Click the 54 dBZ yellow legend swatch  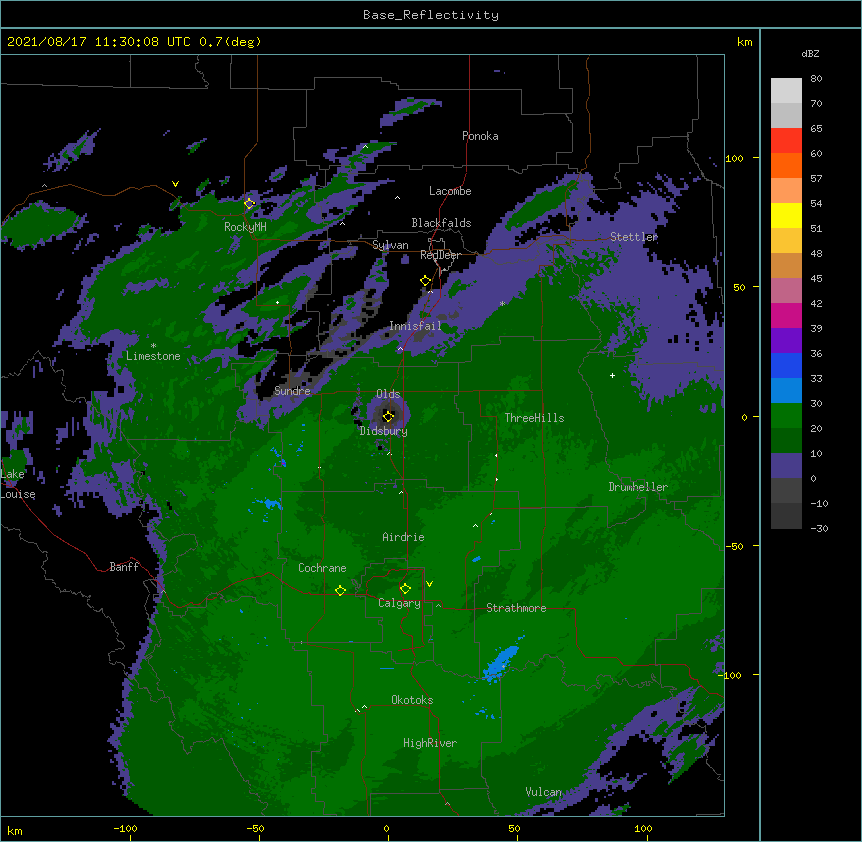click(786, 215)
